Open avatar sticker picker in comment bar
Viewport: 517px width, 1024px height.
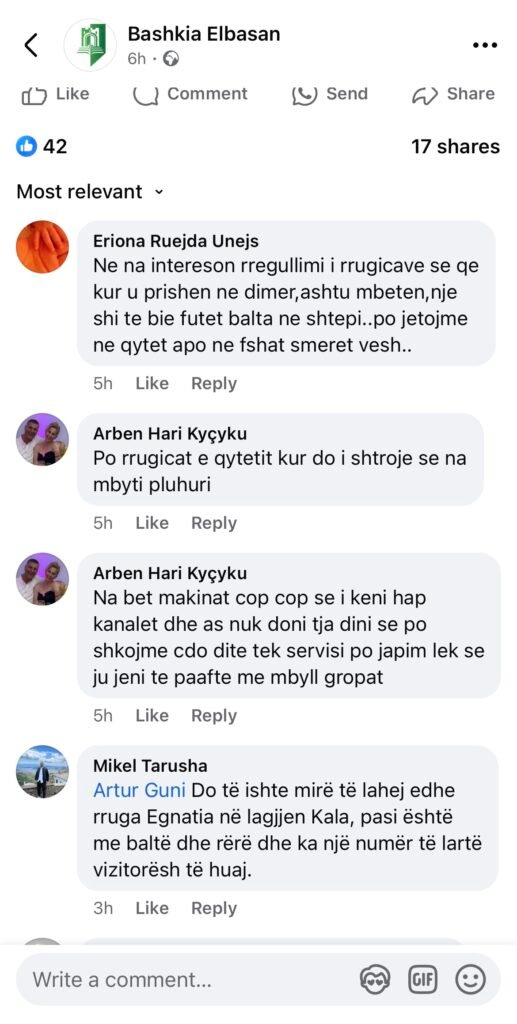point(375,980)
